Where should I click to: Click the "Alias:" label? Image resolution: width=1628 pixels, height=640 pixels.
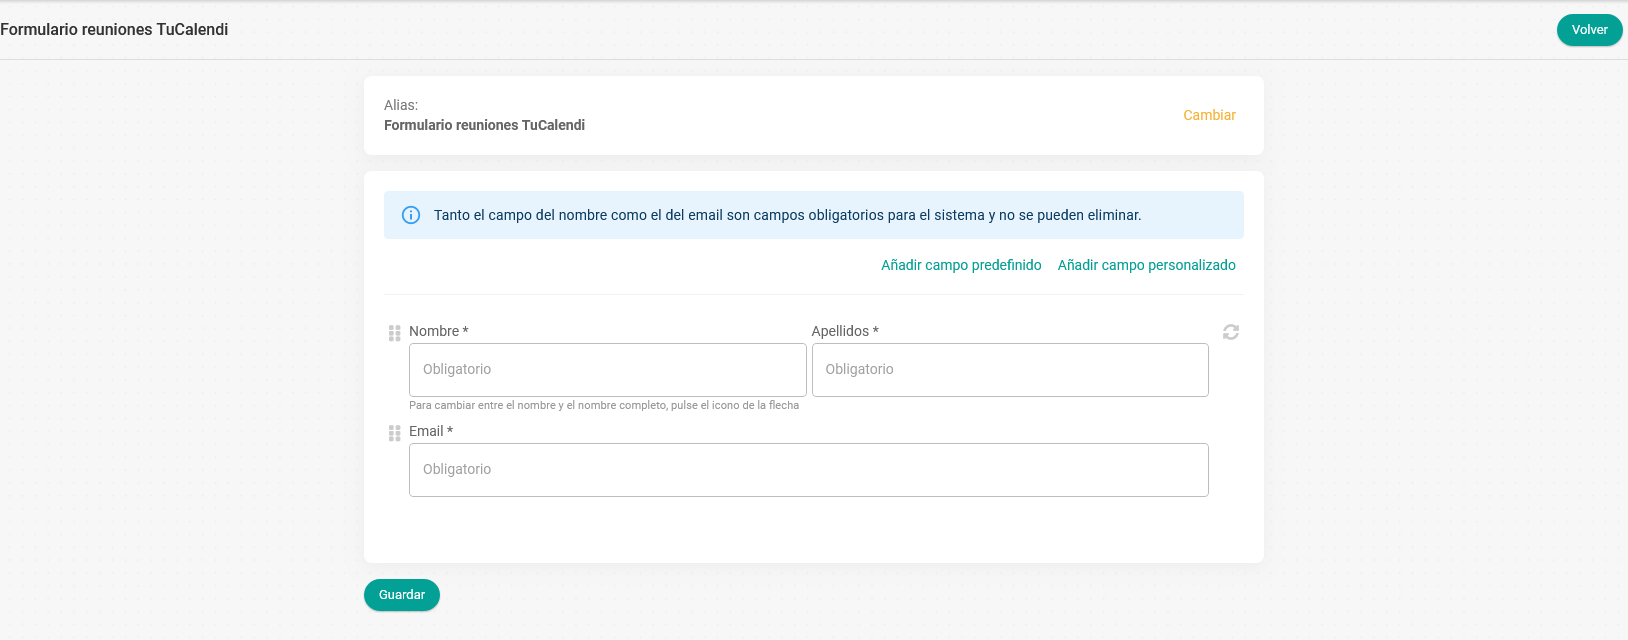coord(401,105)
